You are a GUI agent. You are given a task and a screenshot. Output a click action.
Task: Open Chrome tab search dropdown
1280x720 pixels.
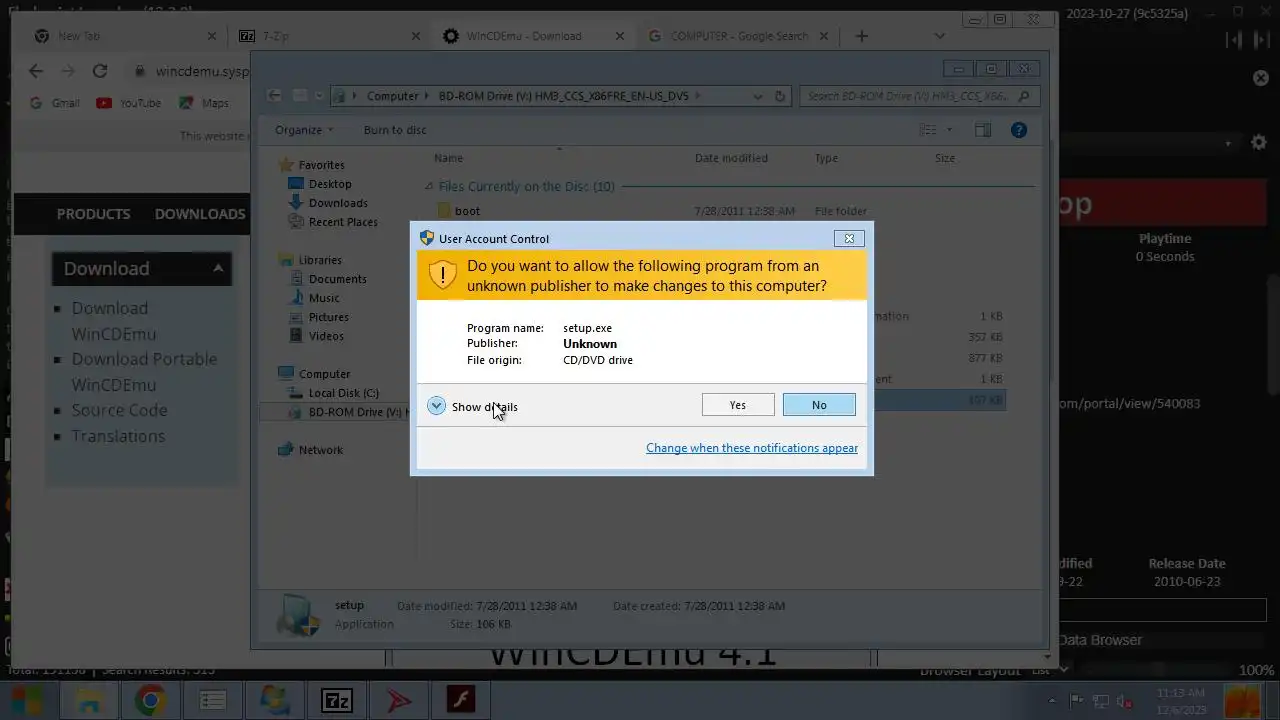coord(939,36)
